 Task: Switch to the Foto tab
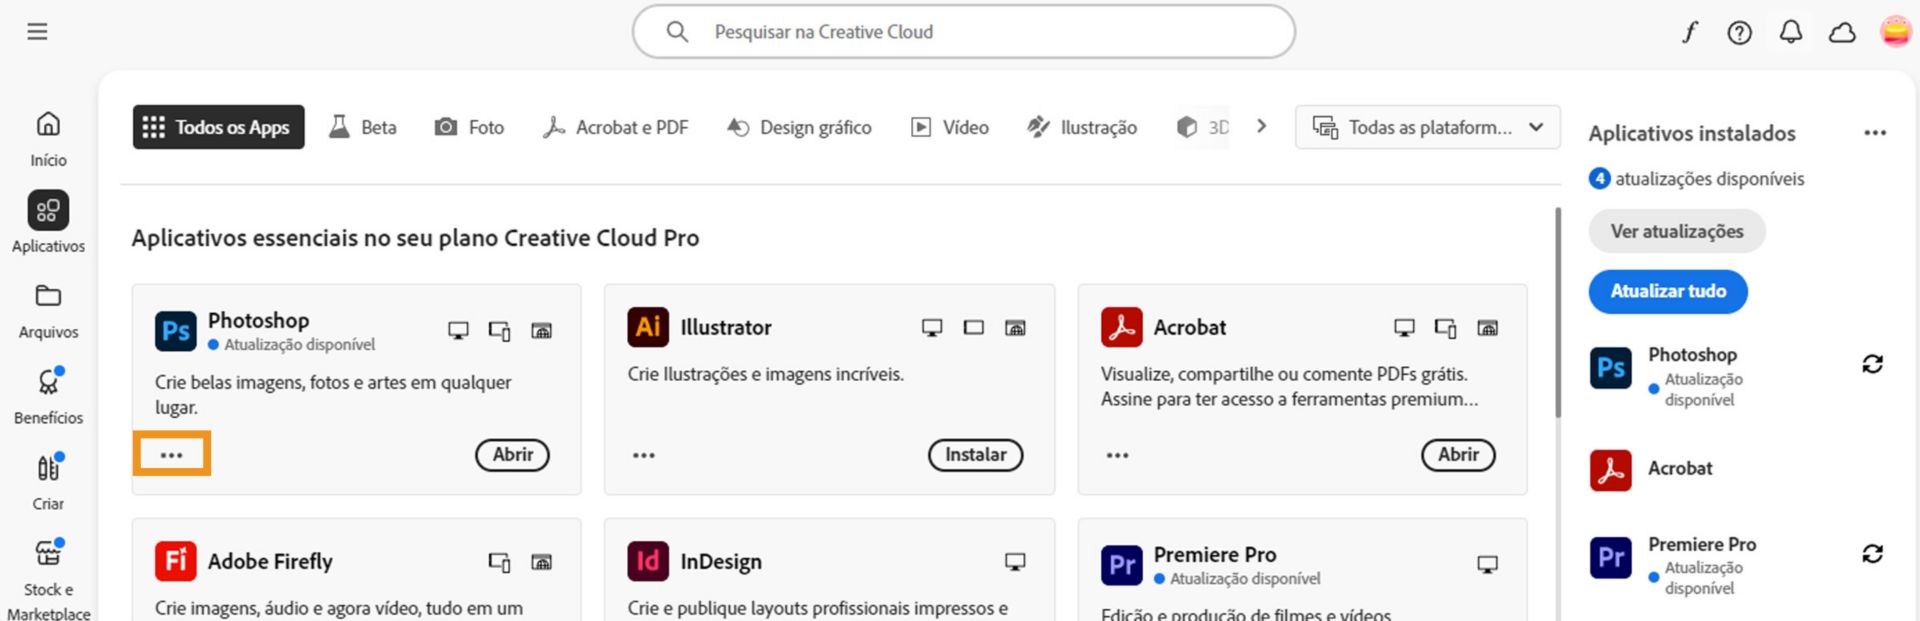[469, 127]
